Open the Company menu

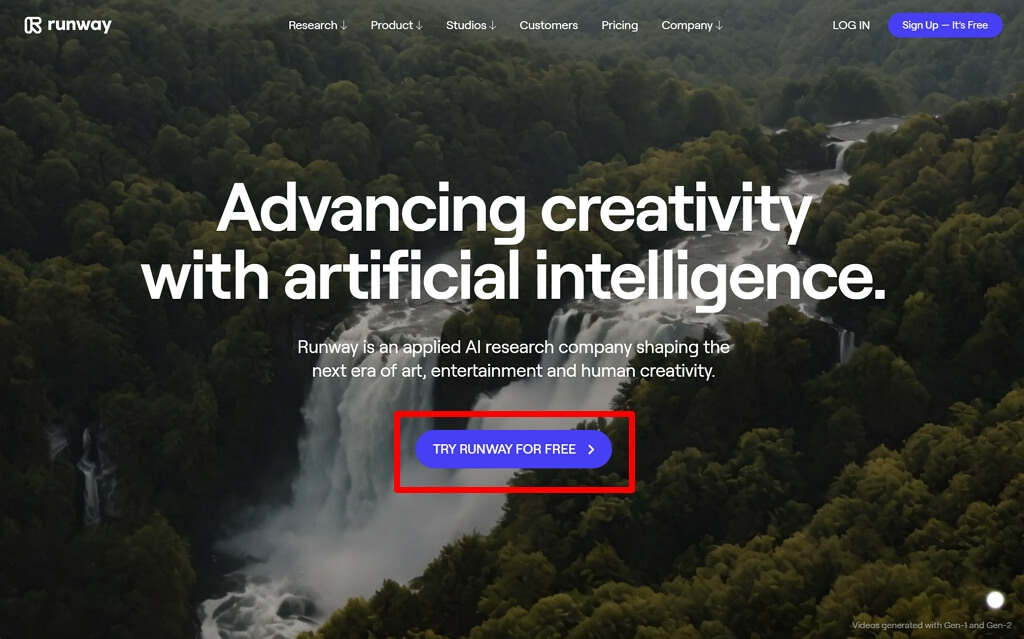[x=692, y=25]
